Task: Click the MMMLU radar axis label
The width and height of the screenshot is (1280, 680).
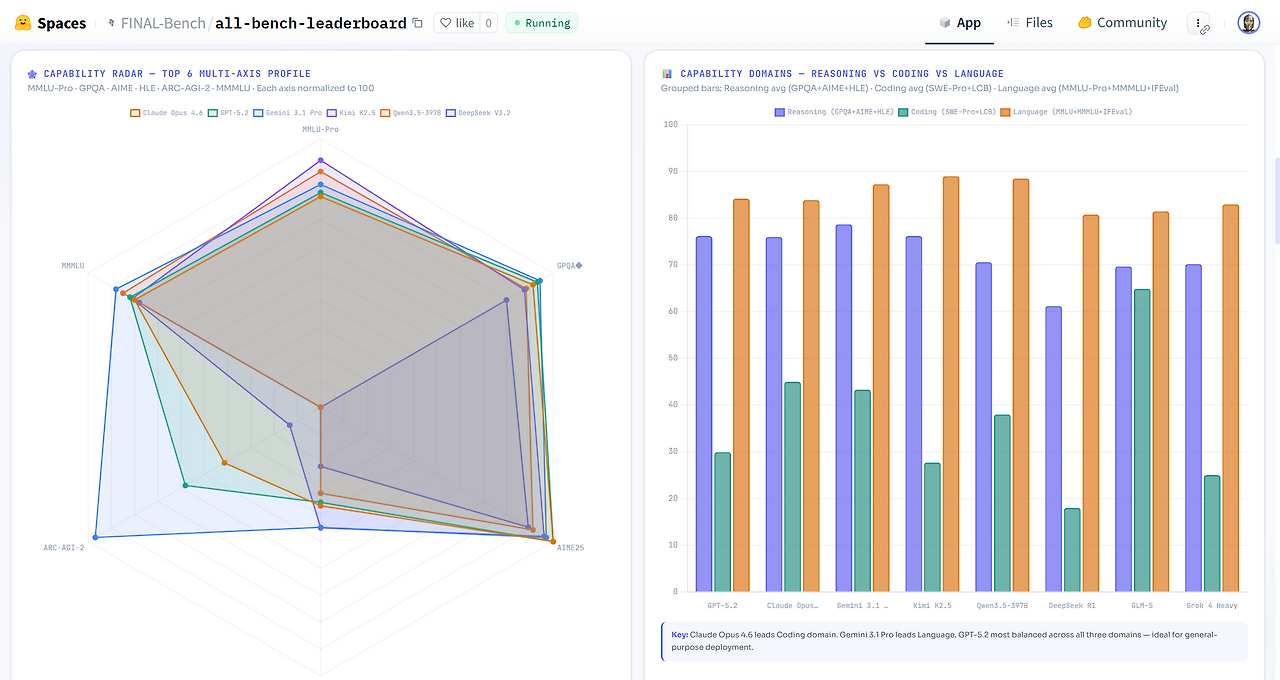Action: pyautogui.click(x=73, y=266)
